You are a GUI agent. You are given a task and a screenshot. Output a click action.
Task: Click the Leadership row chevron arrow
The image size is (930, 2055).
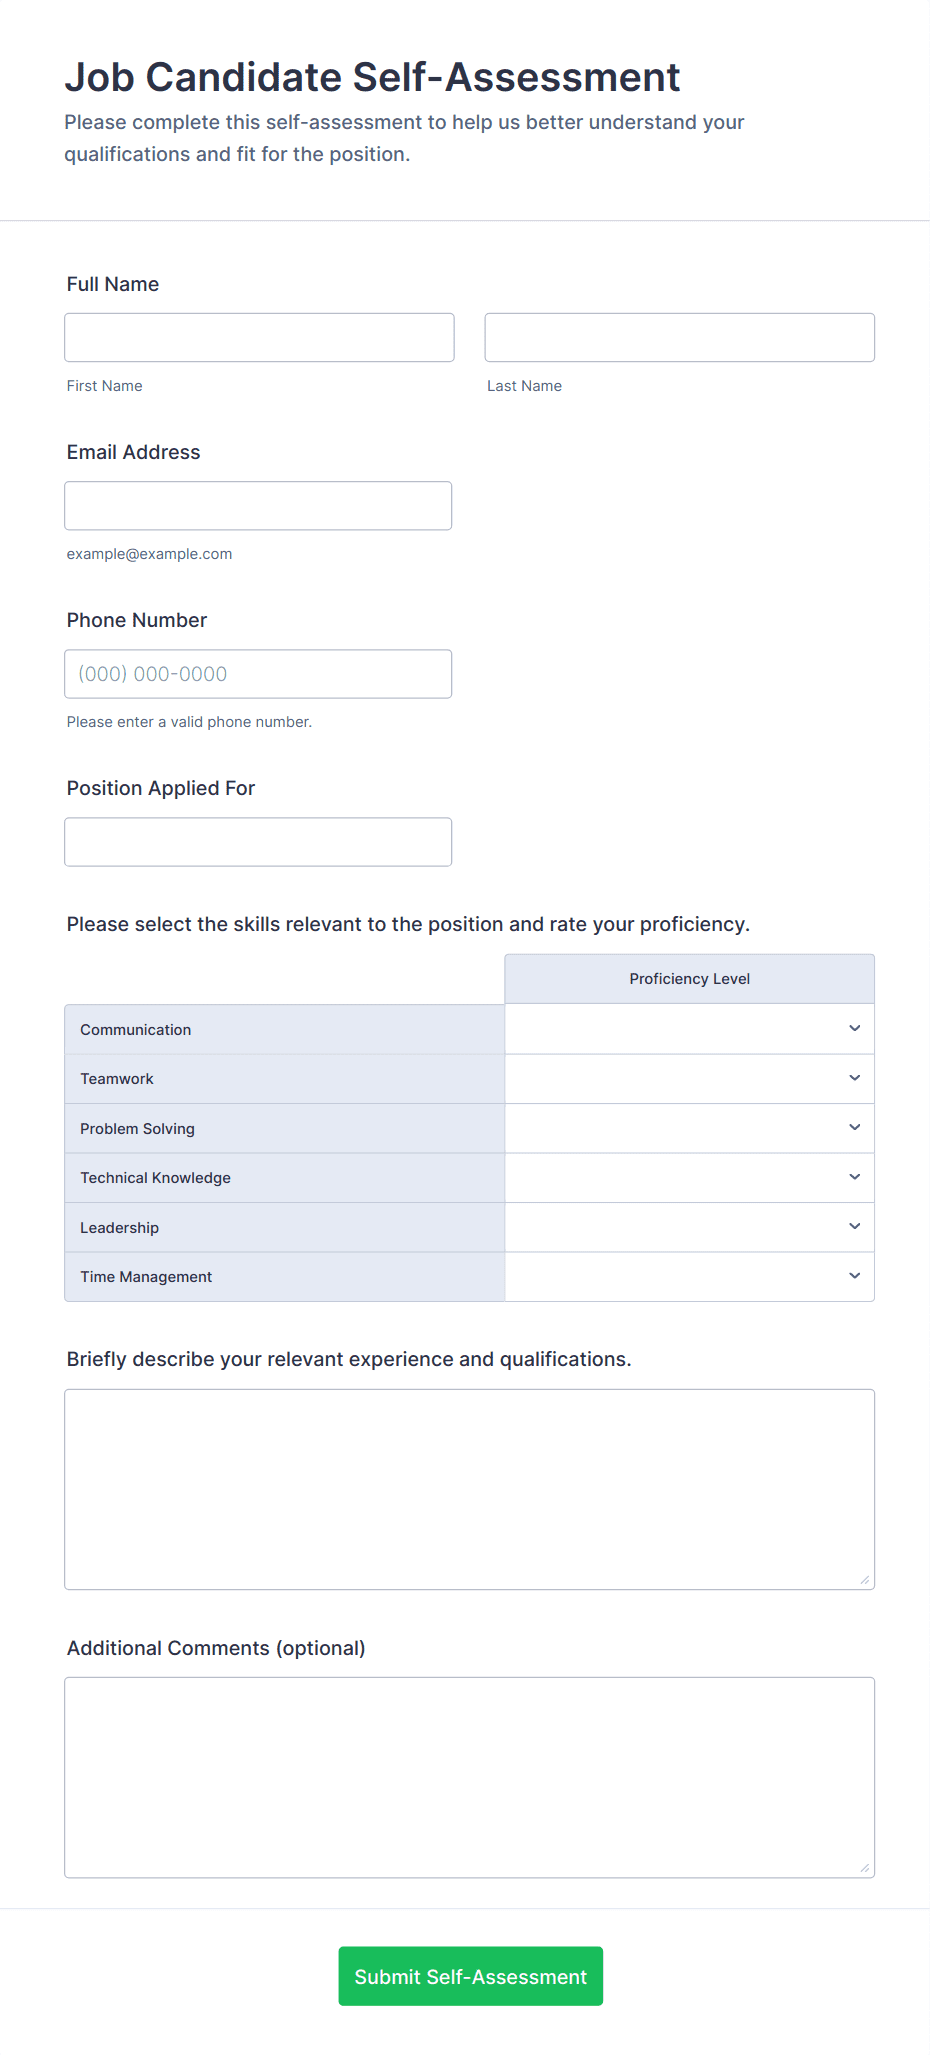point(854,1226)
